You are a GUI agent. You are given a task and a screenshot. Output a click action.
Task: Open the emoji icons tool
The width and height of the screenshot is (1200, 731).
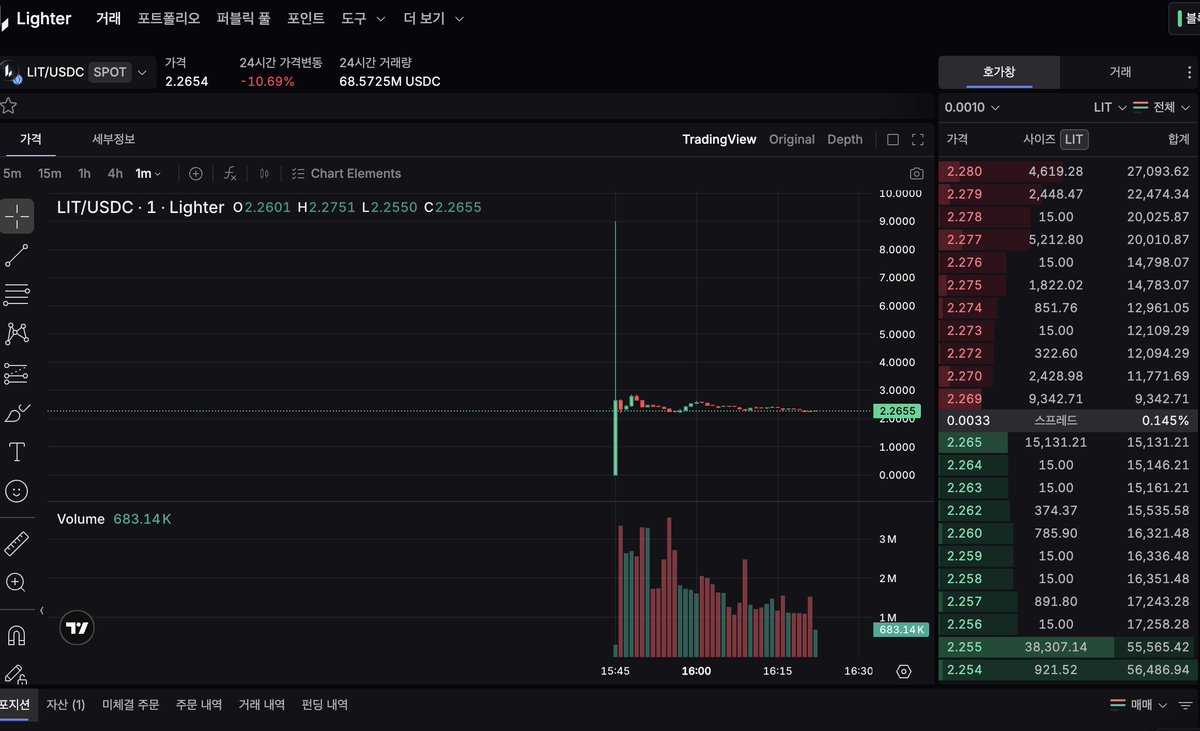16,491
